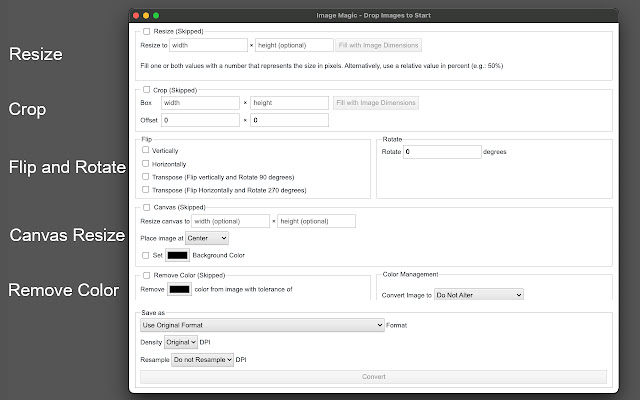This screenshot has height=400, width=640.
Task: Enable the Resize checkbox
Action: coord(147,32)
